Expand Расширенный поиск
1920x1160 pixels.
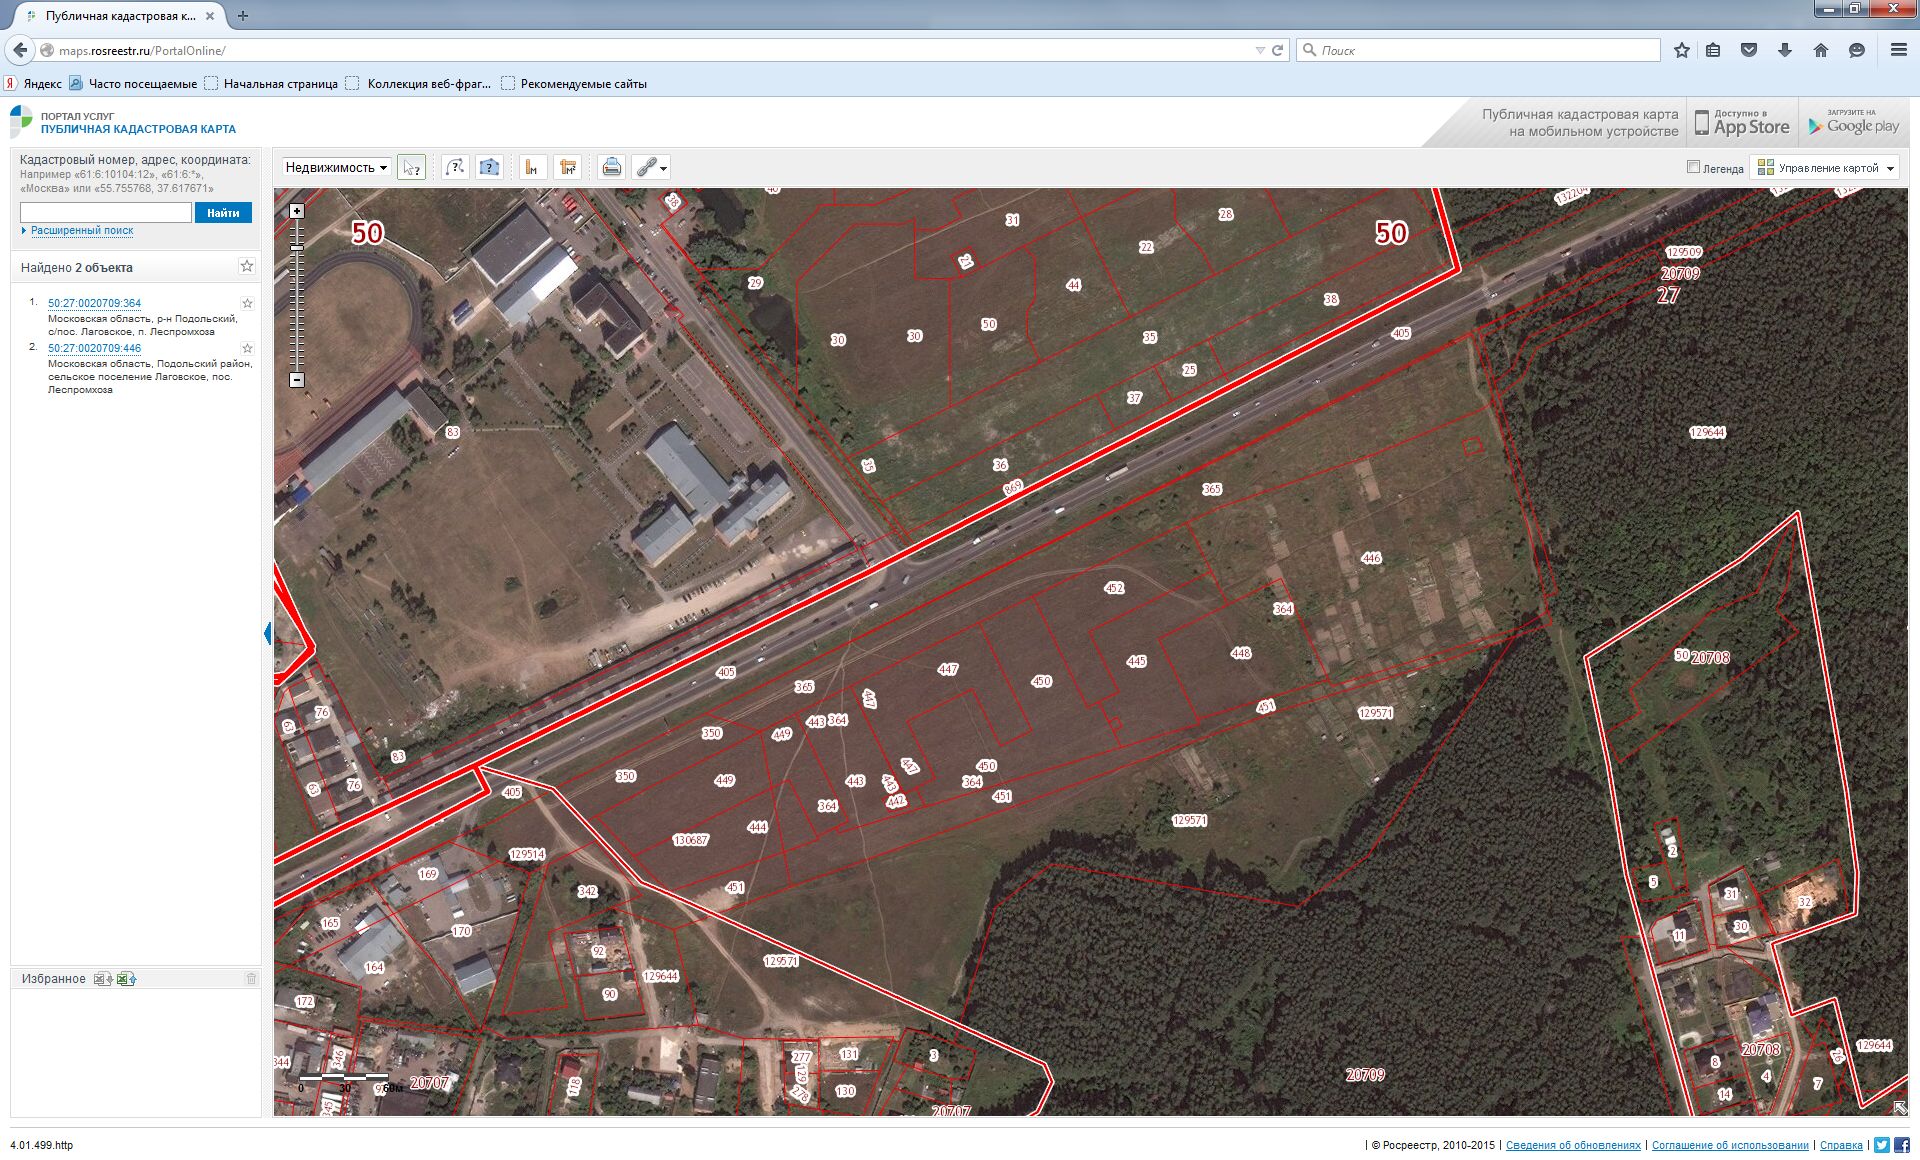click(81, 231)
